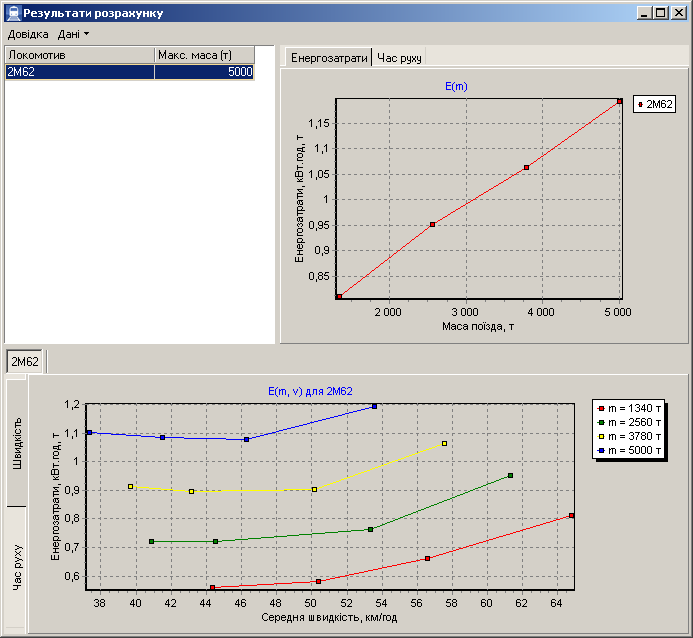Click the train app icon in title bar
The image size is (693, 638).
point(12,13)
